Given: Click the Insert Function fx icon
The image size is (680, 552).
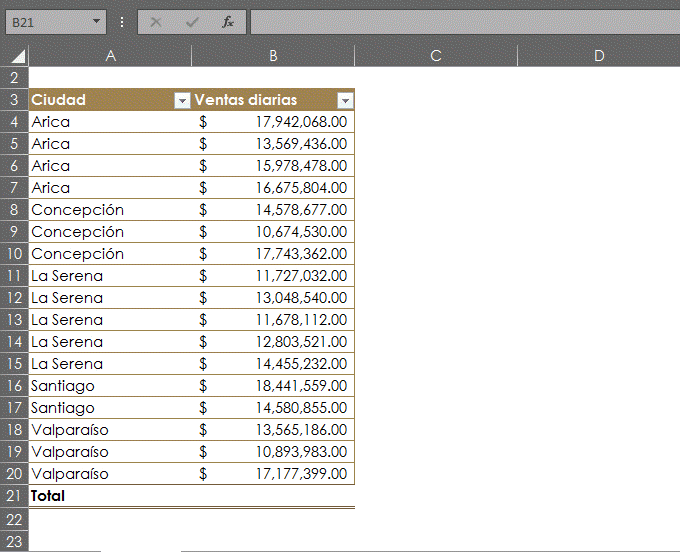Looking at the screenshot, I should [x=228, y=22].
